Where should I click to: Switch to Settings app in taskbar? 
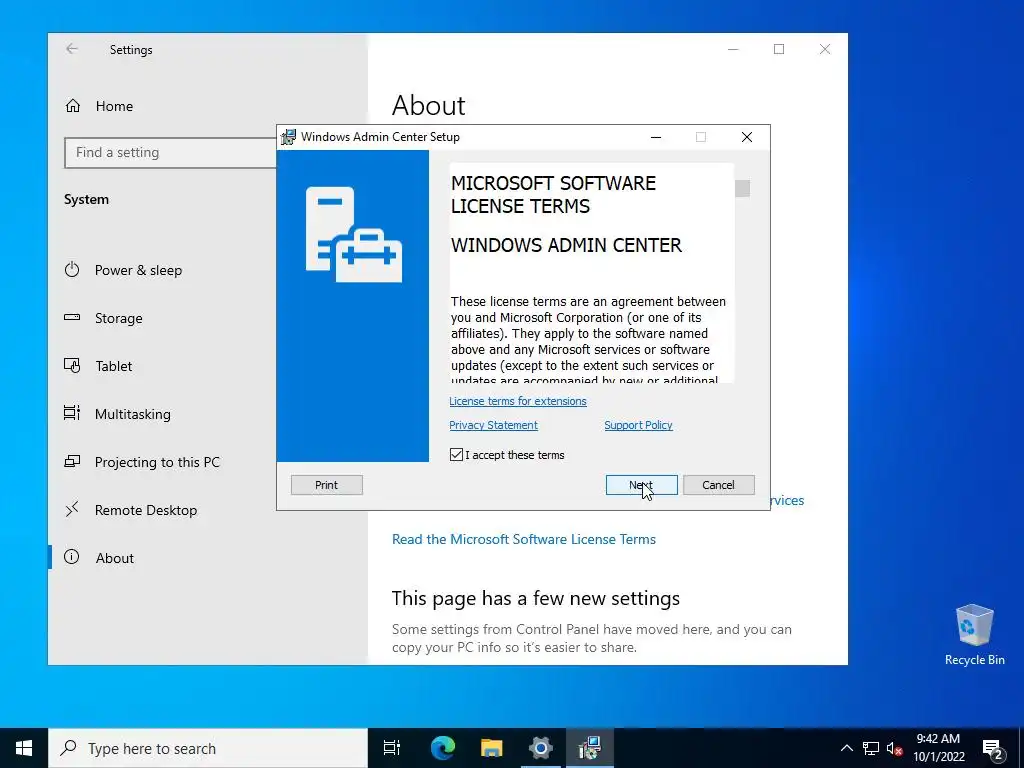[x=541, y=748]
